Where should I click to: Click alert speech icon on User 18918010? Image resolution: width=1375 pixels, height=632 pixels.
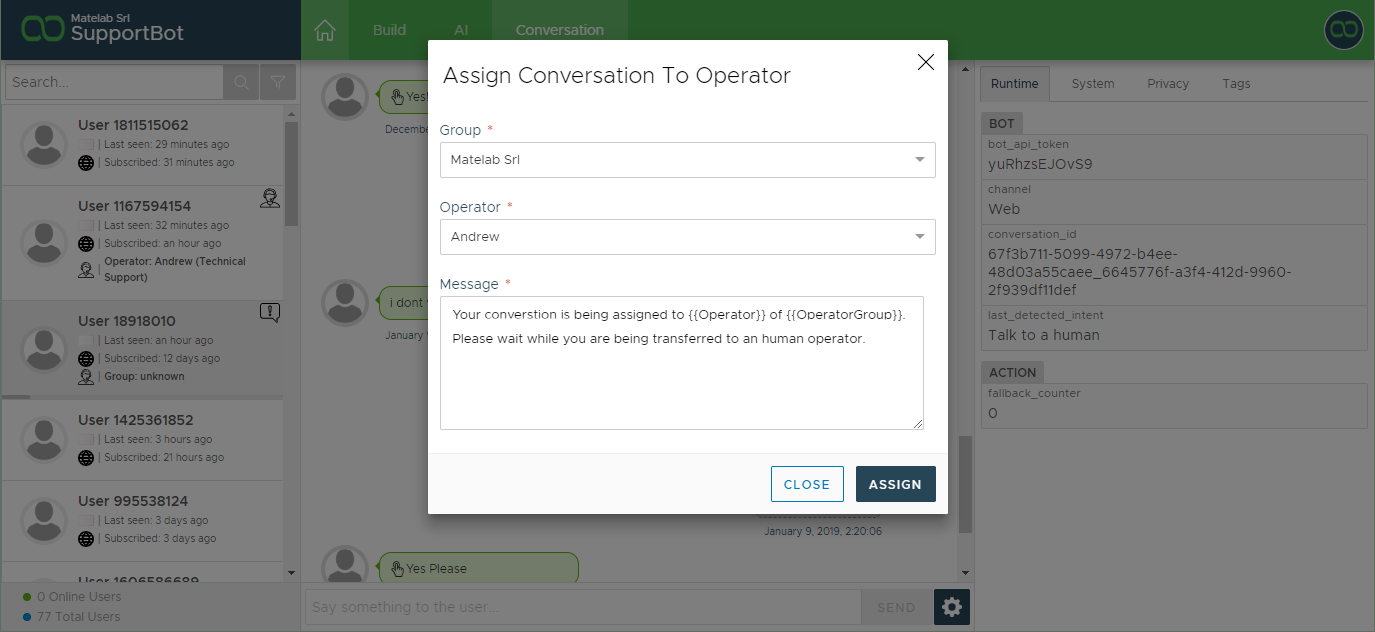pos(269,312)
